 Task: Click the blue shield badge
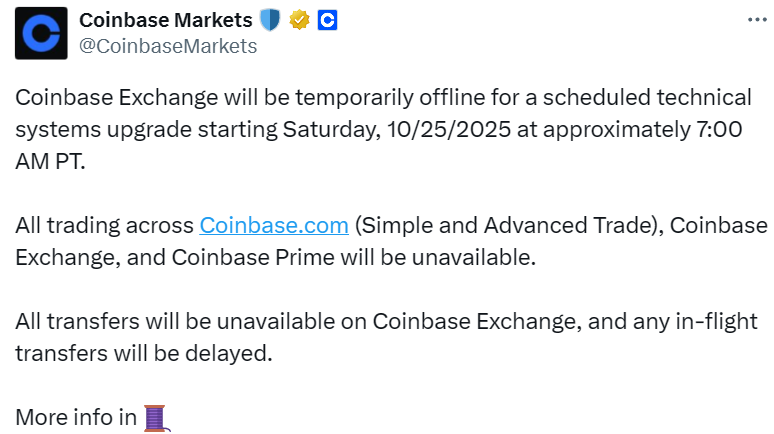270,19
